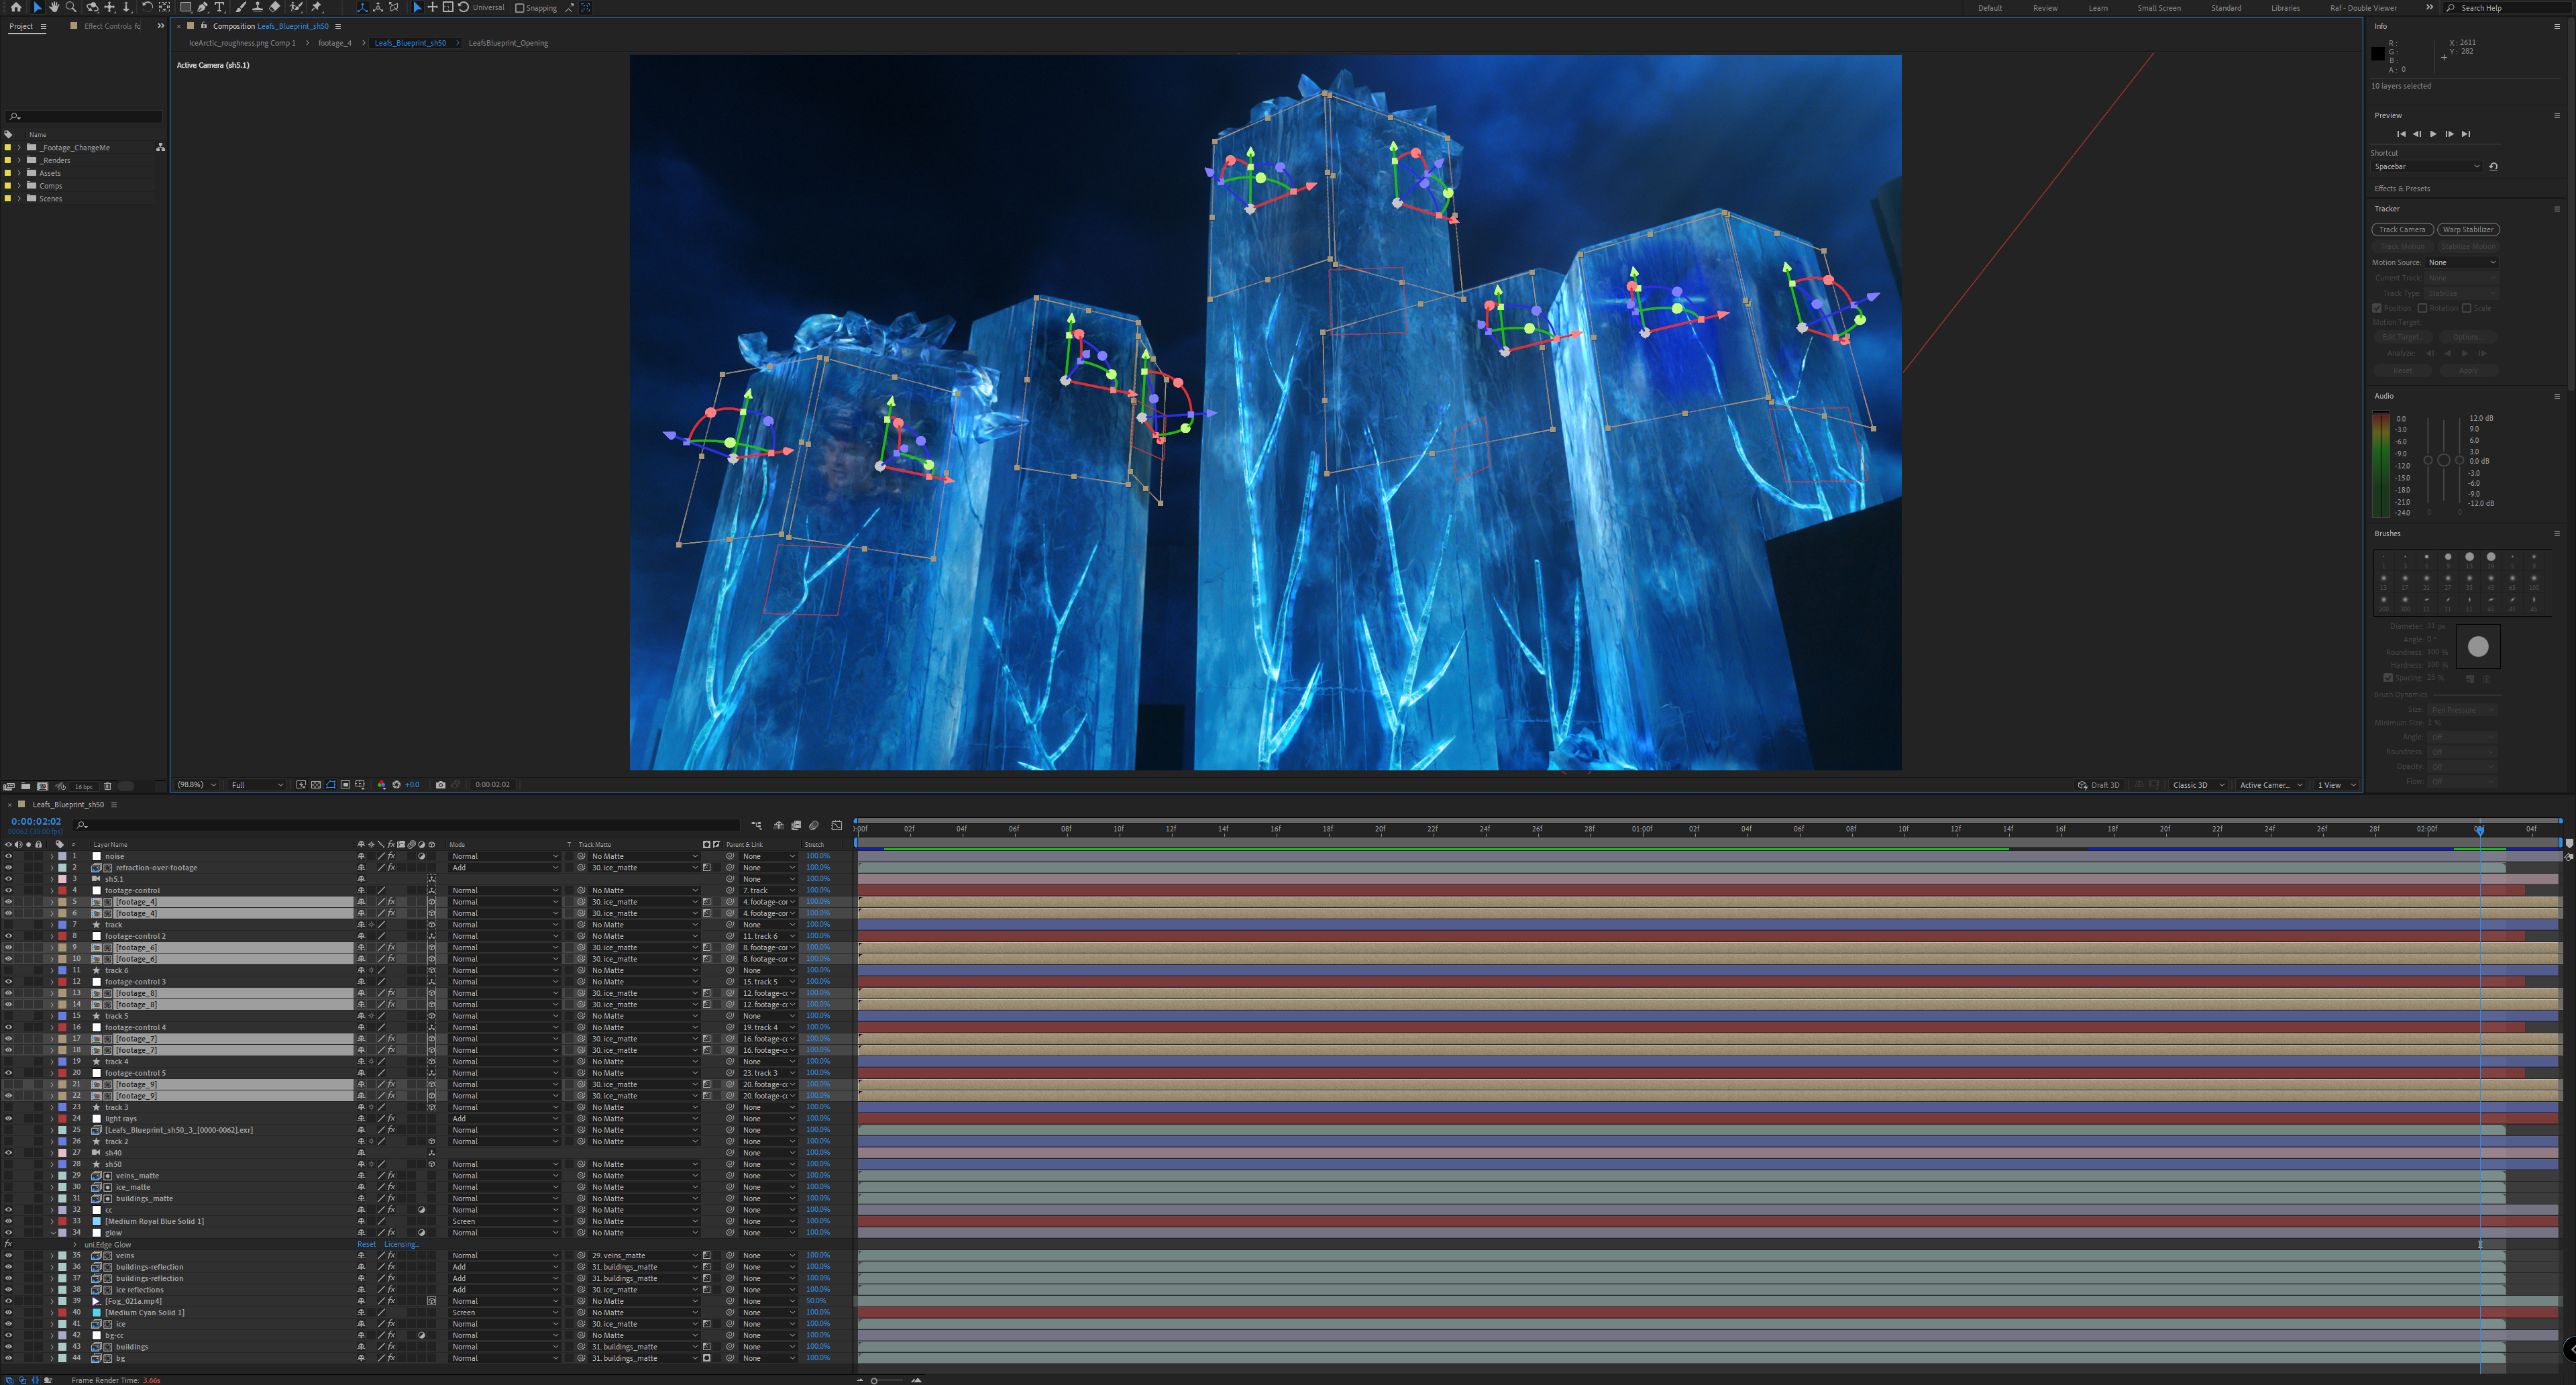Pick the Eraser tool
The image size is (2576, 1385).
click(x=275, y=7)
